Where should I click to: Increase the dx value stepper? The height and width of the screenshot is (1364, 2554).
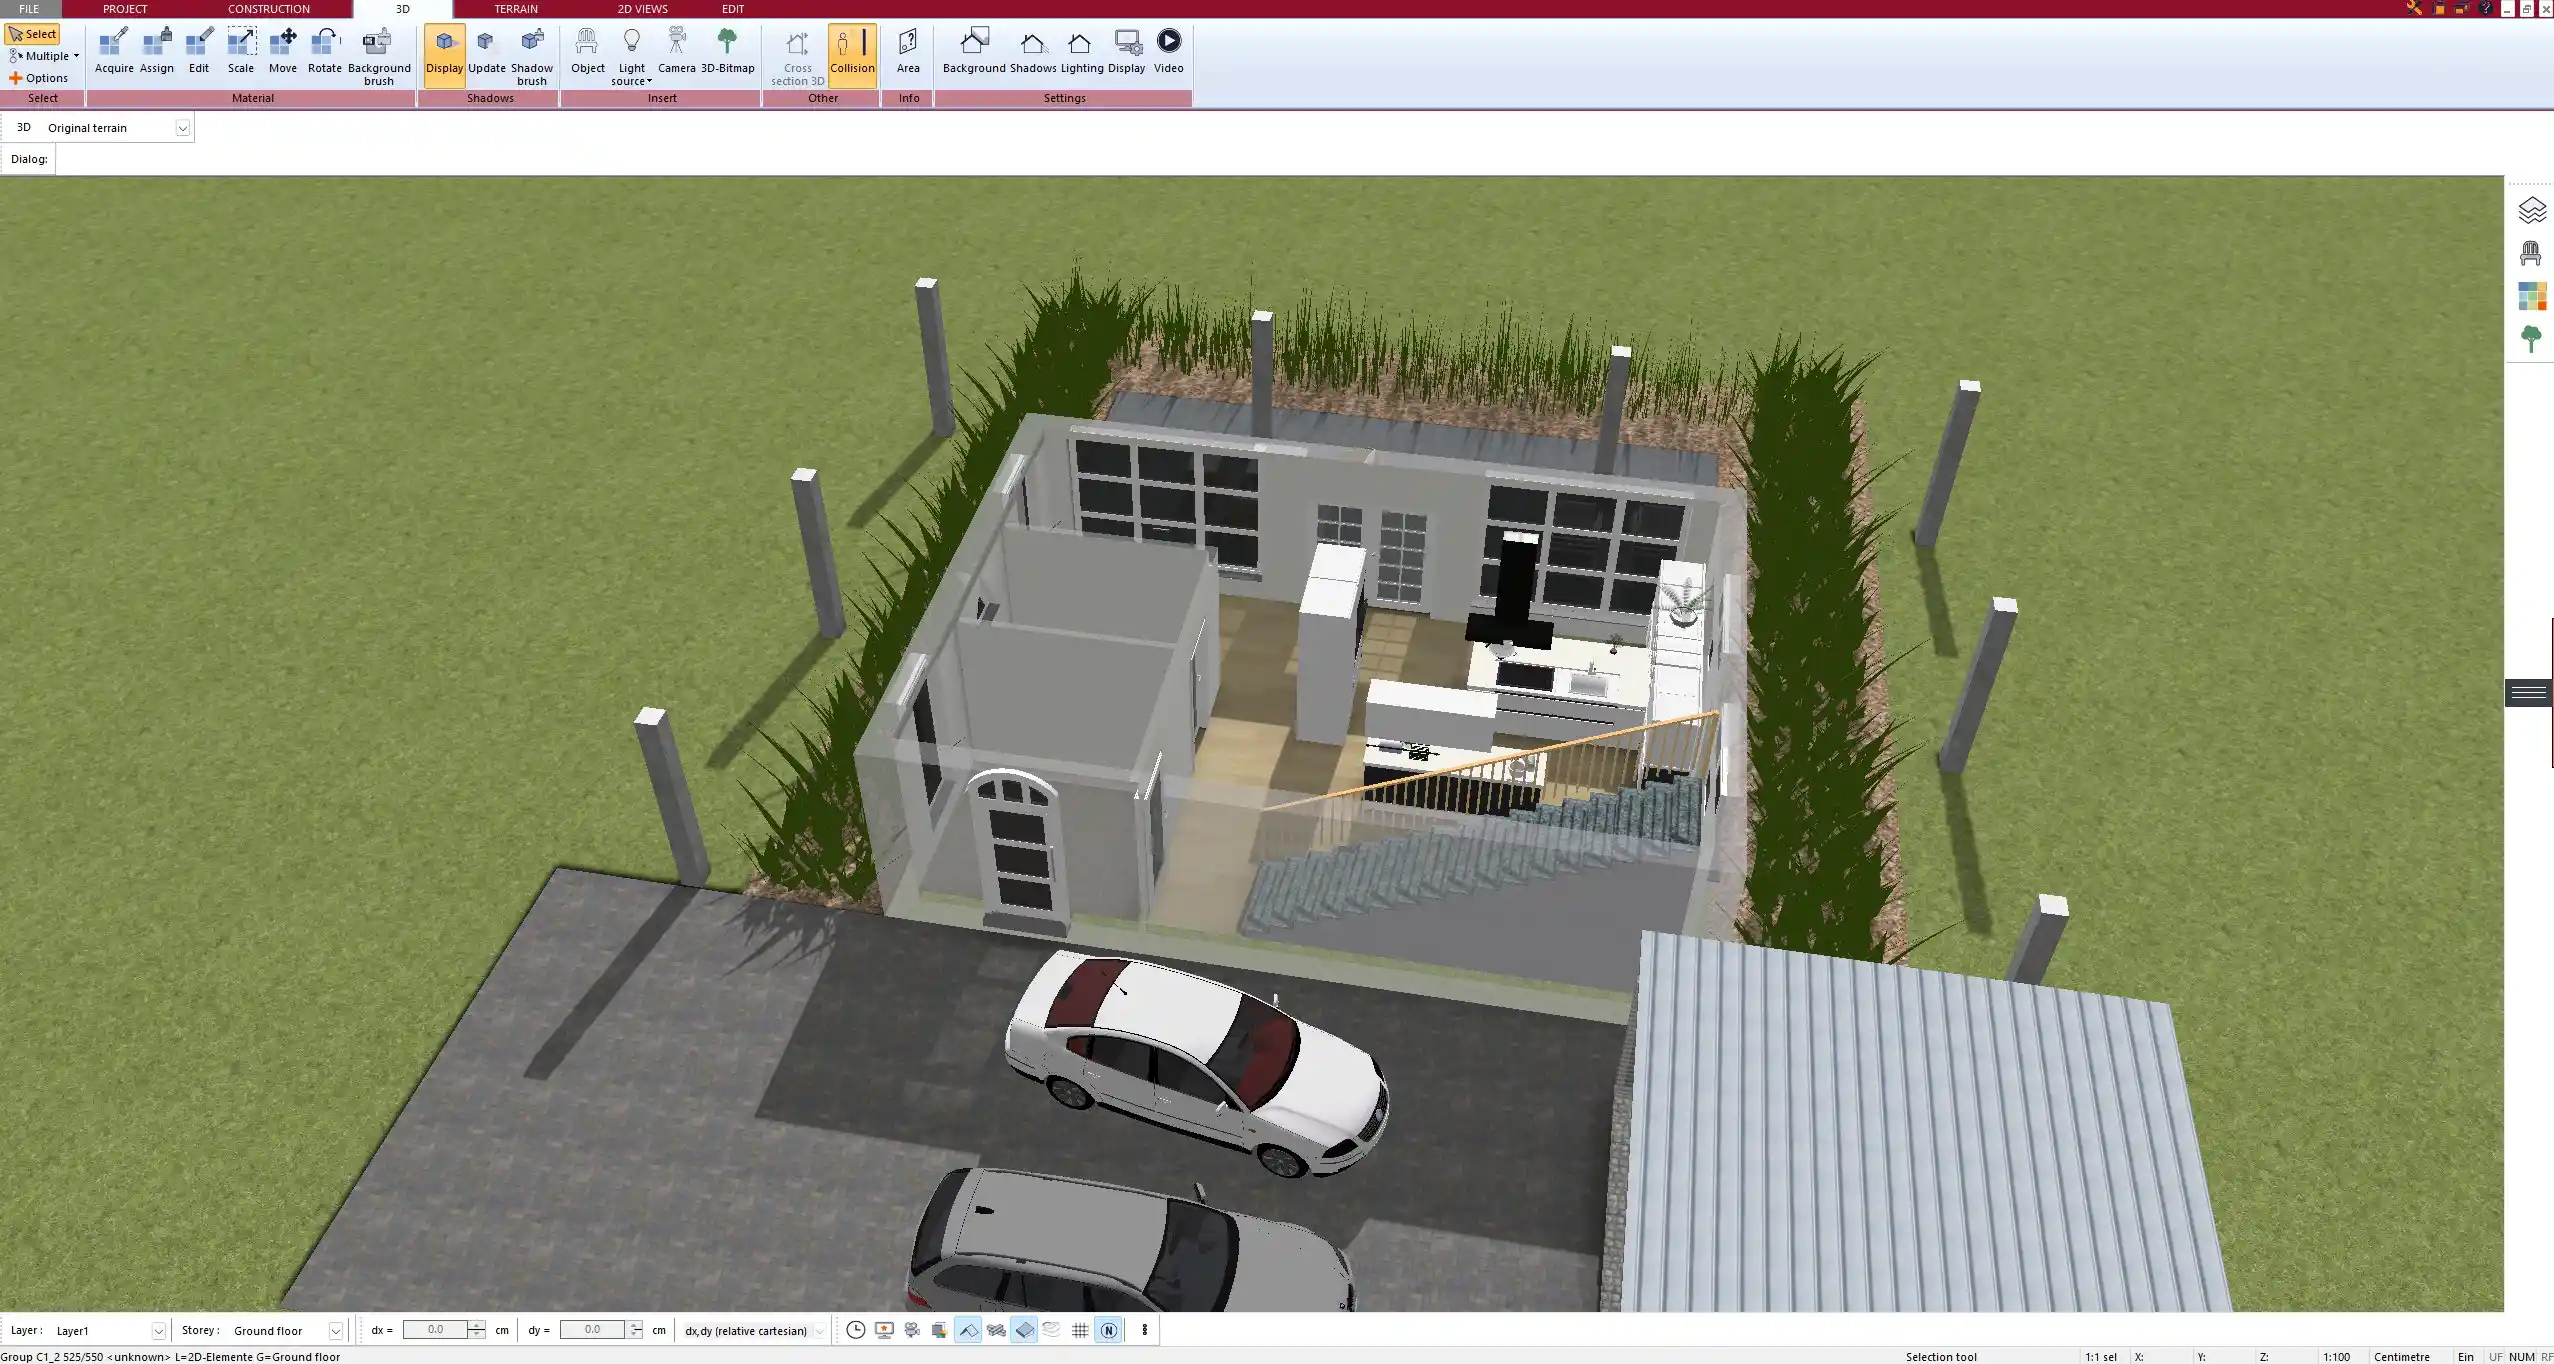tap(477, 1325)
